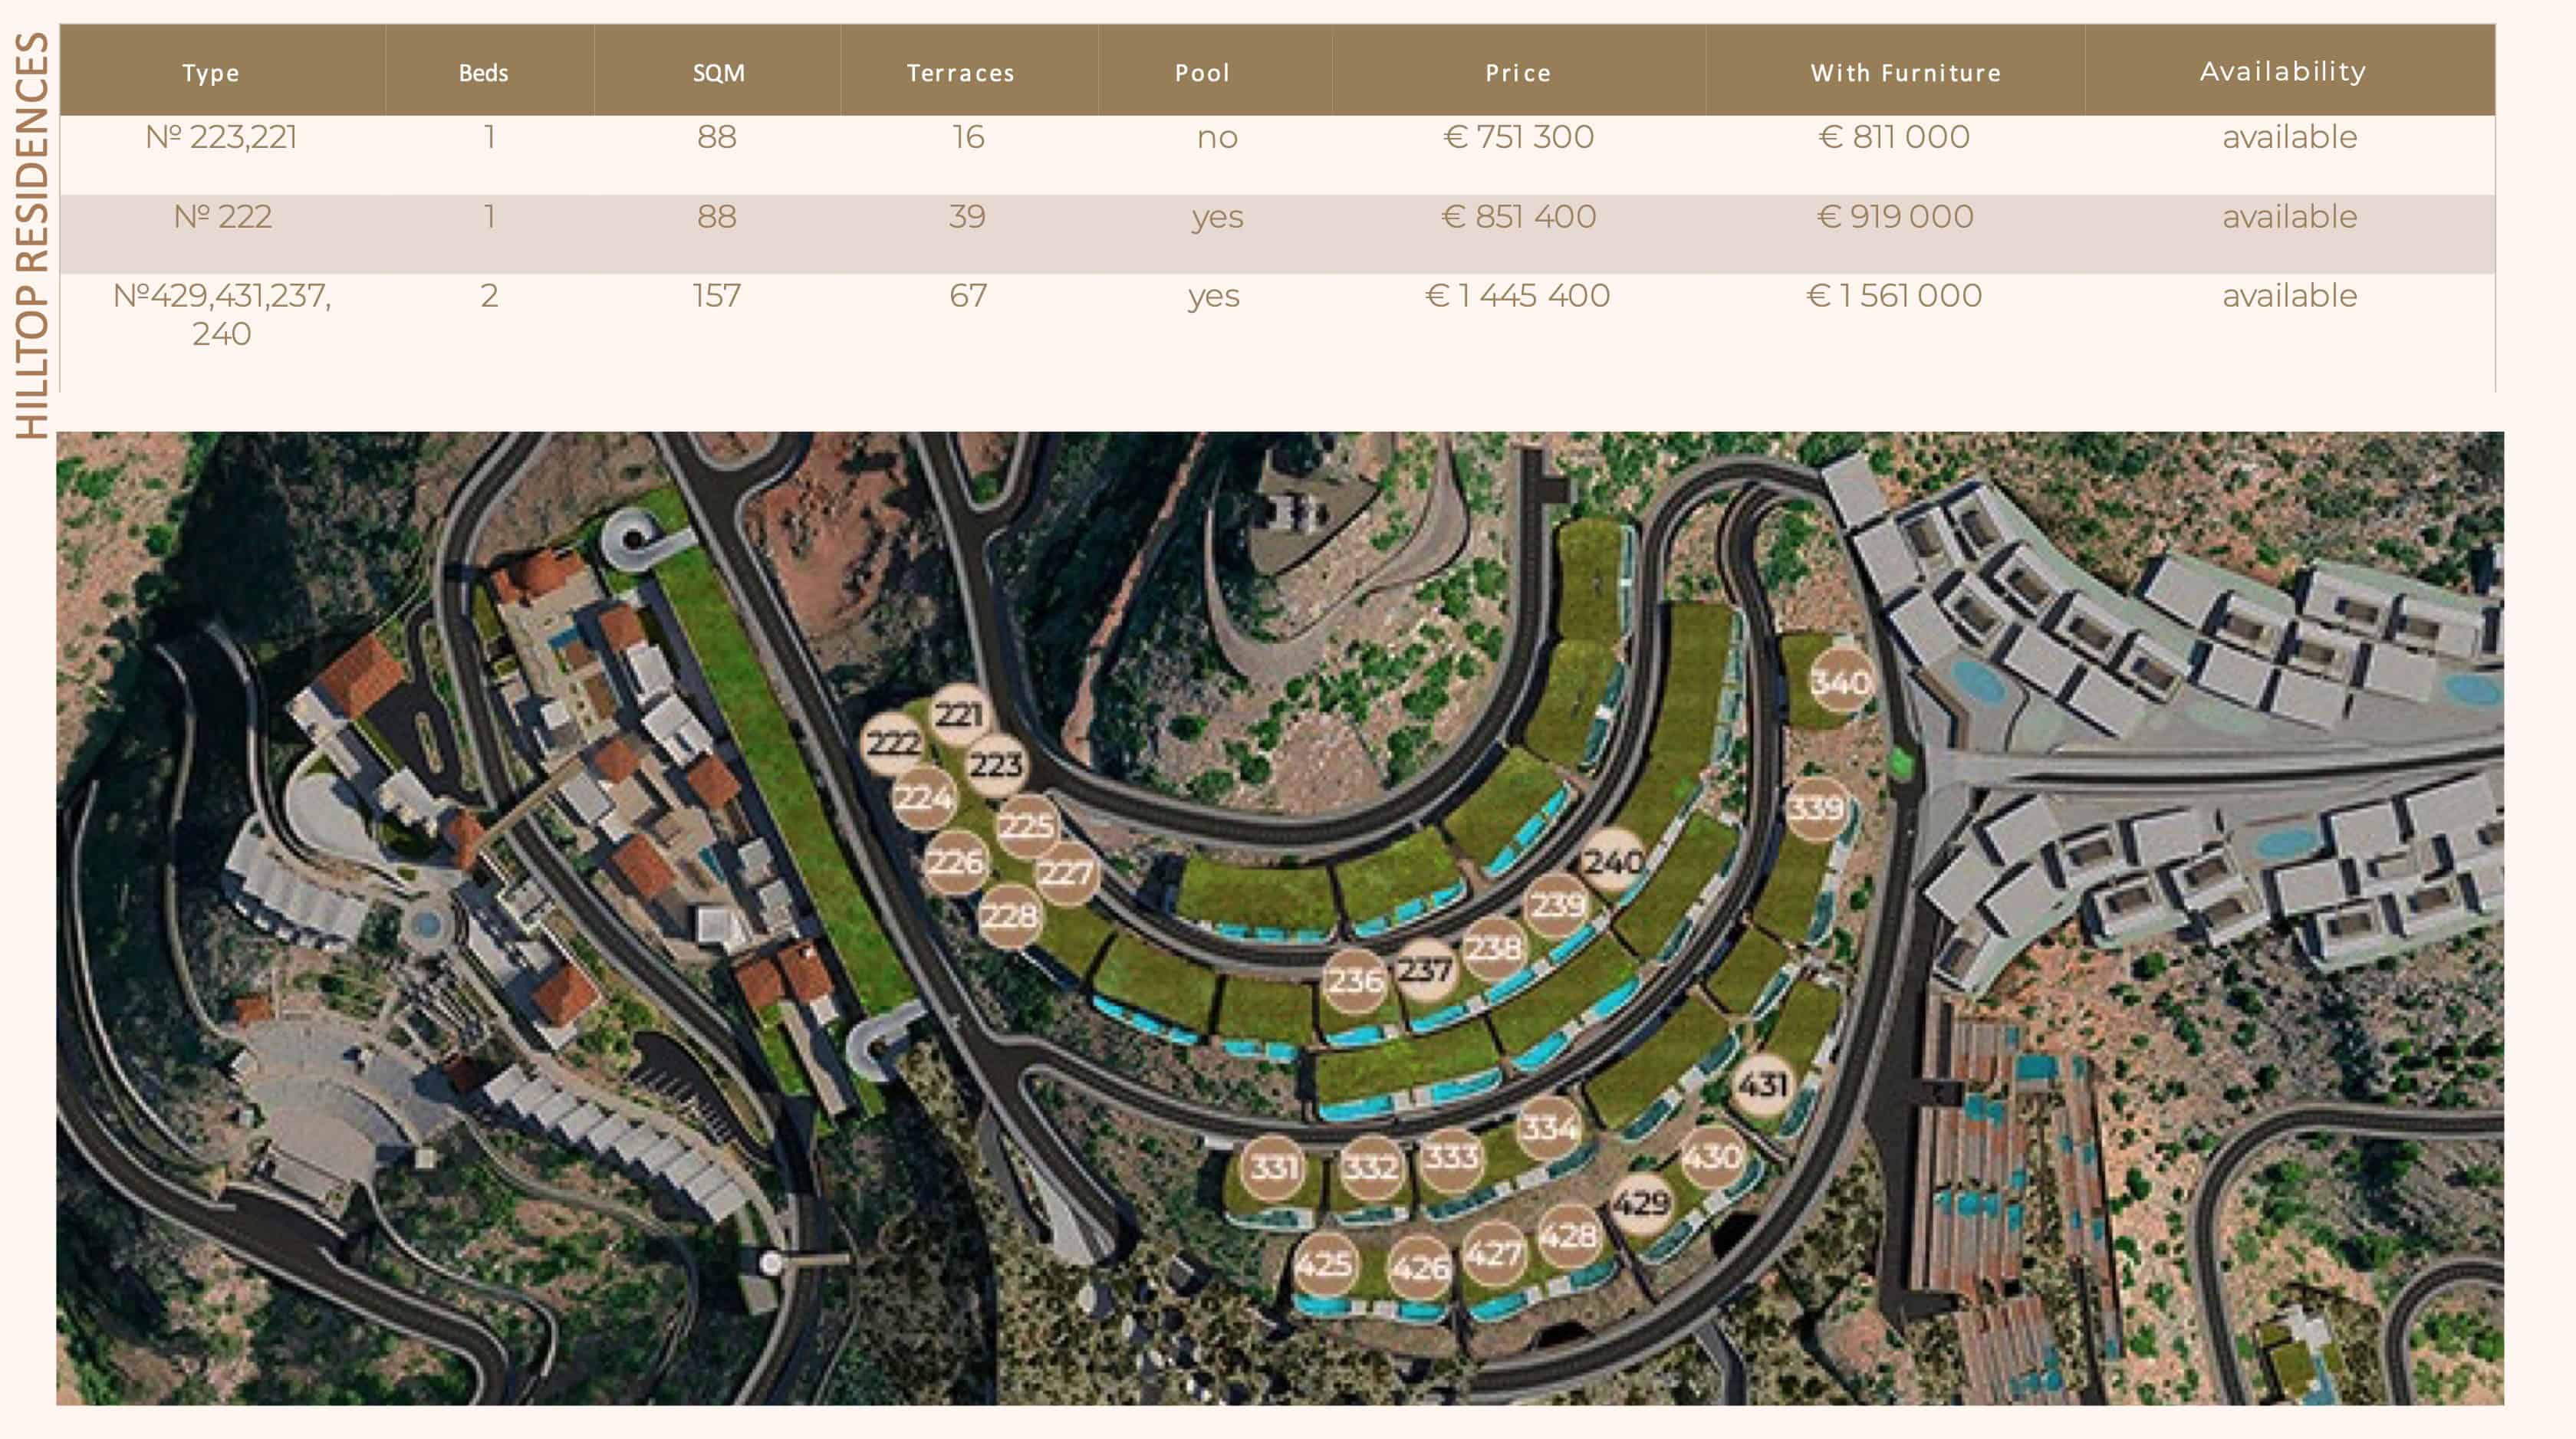The height and width of the screenshot is (1439, 2576).
Task: Click the Availability column header
Action: (2282, 72)
